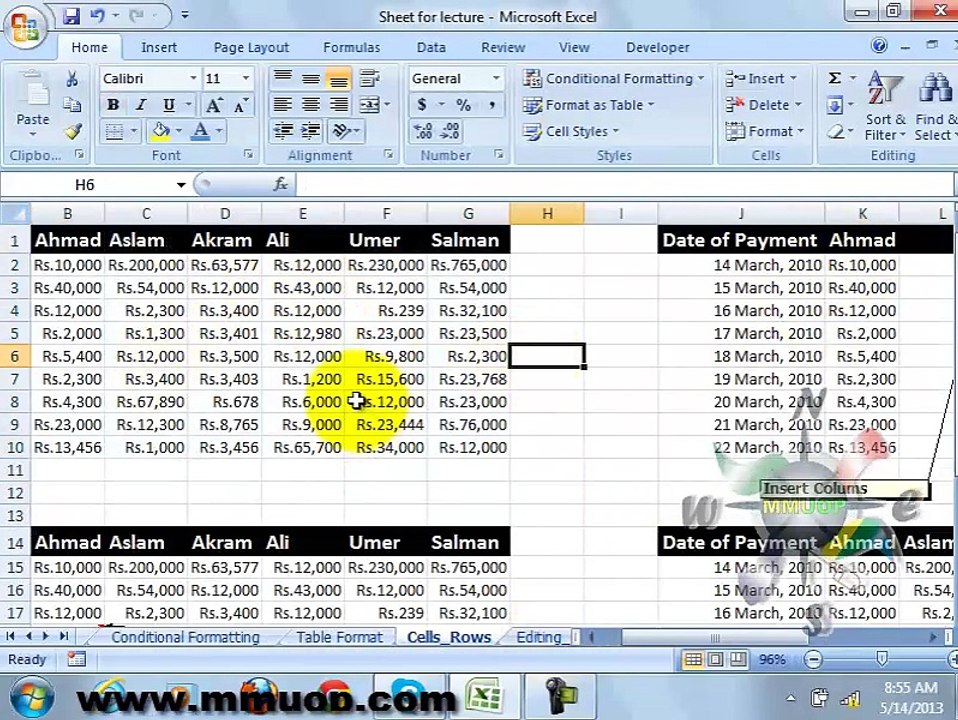Open the font size 11 dropdown
The height and width of the screenshot is (720, 958).
246,78
